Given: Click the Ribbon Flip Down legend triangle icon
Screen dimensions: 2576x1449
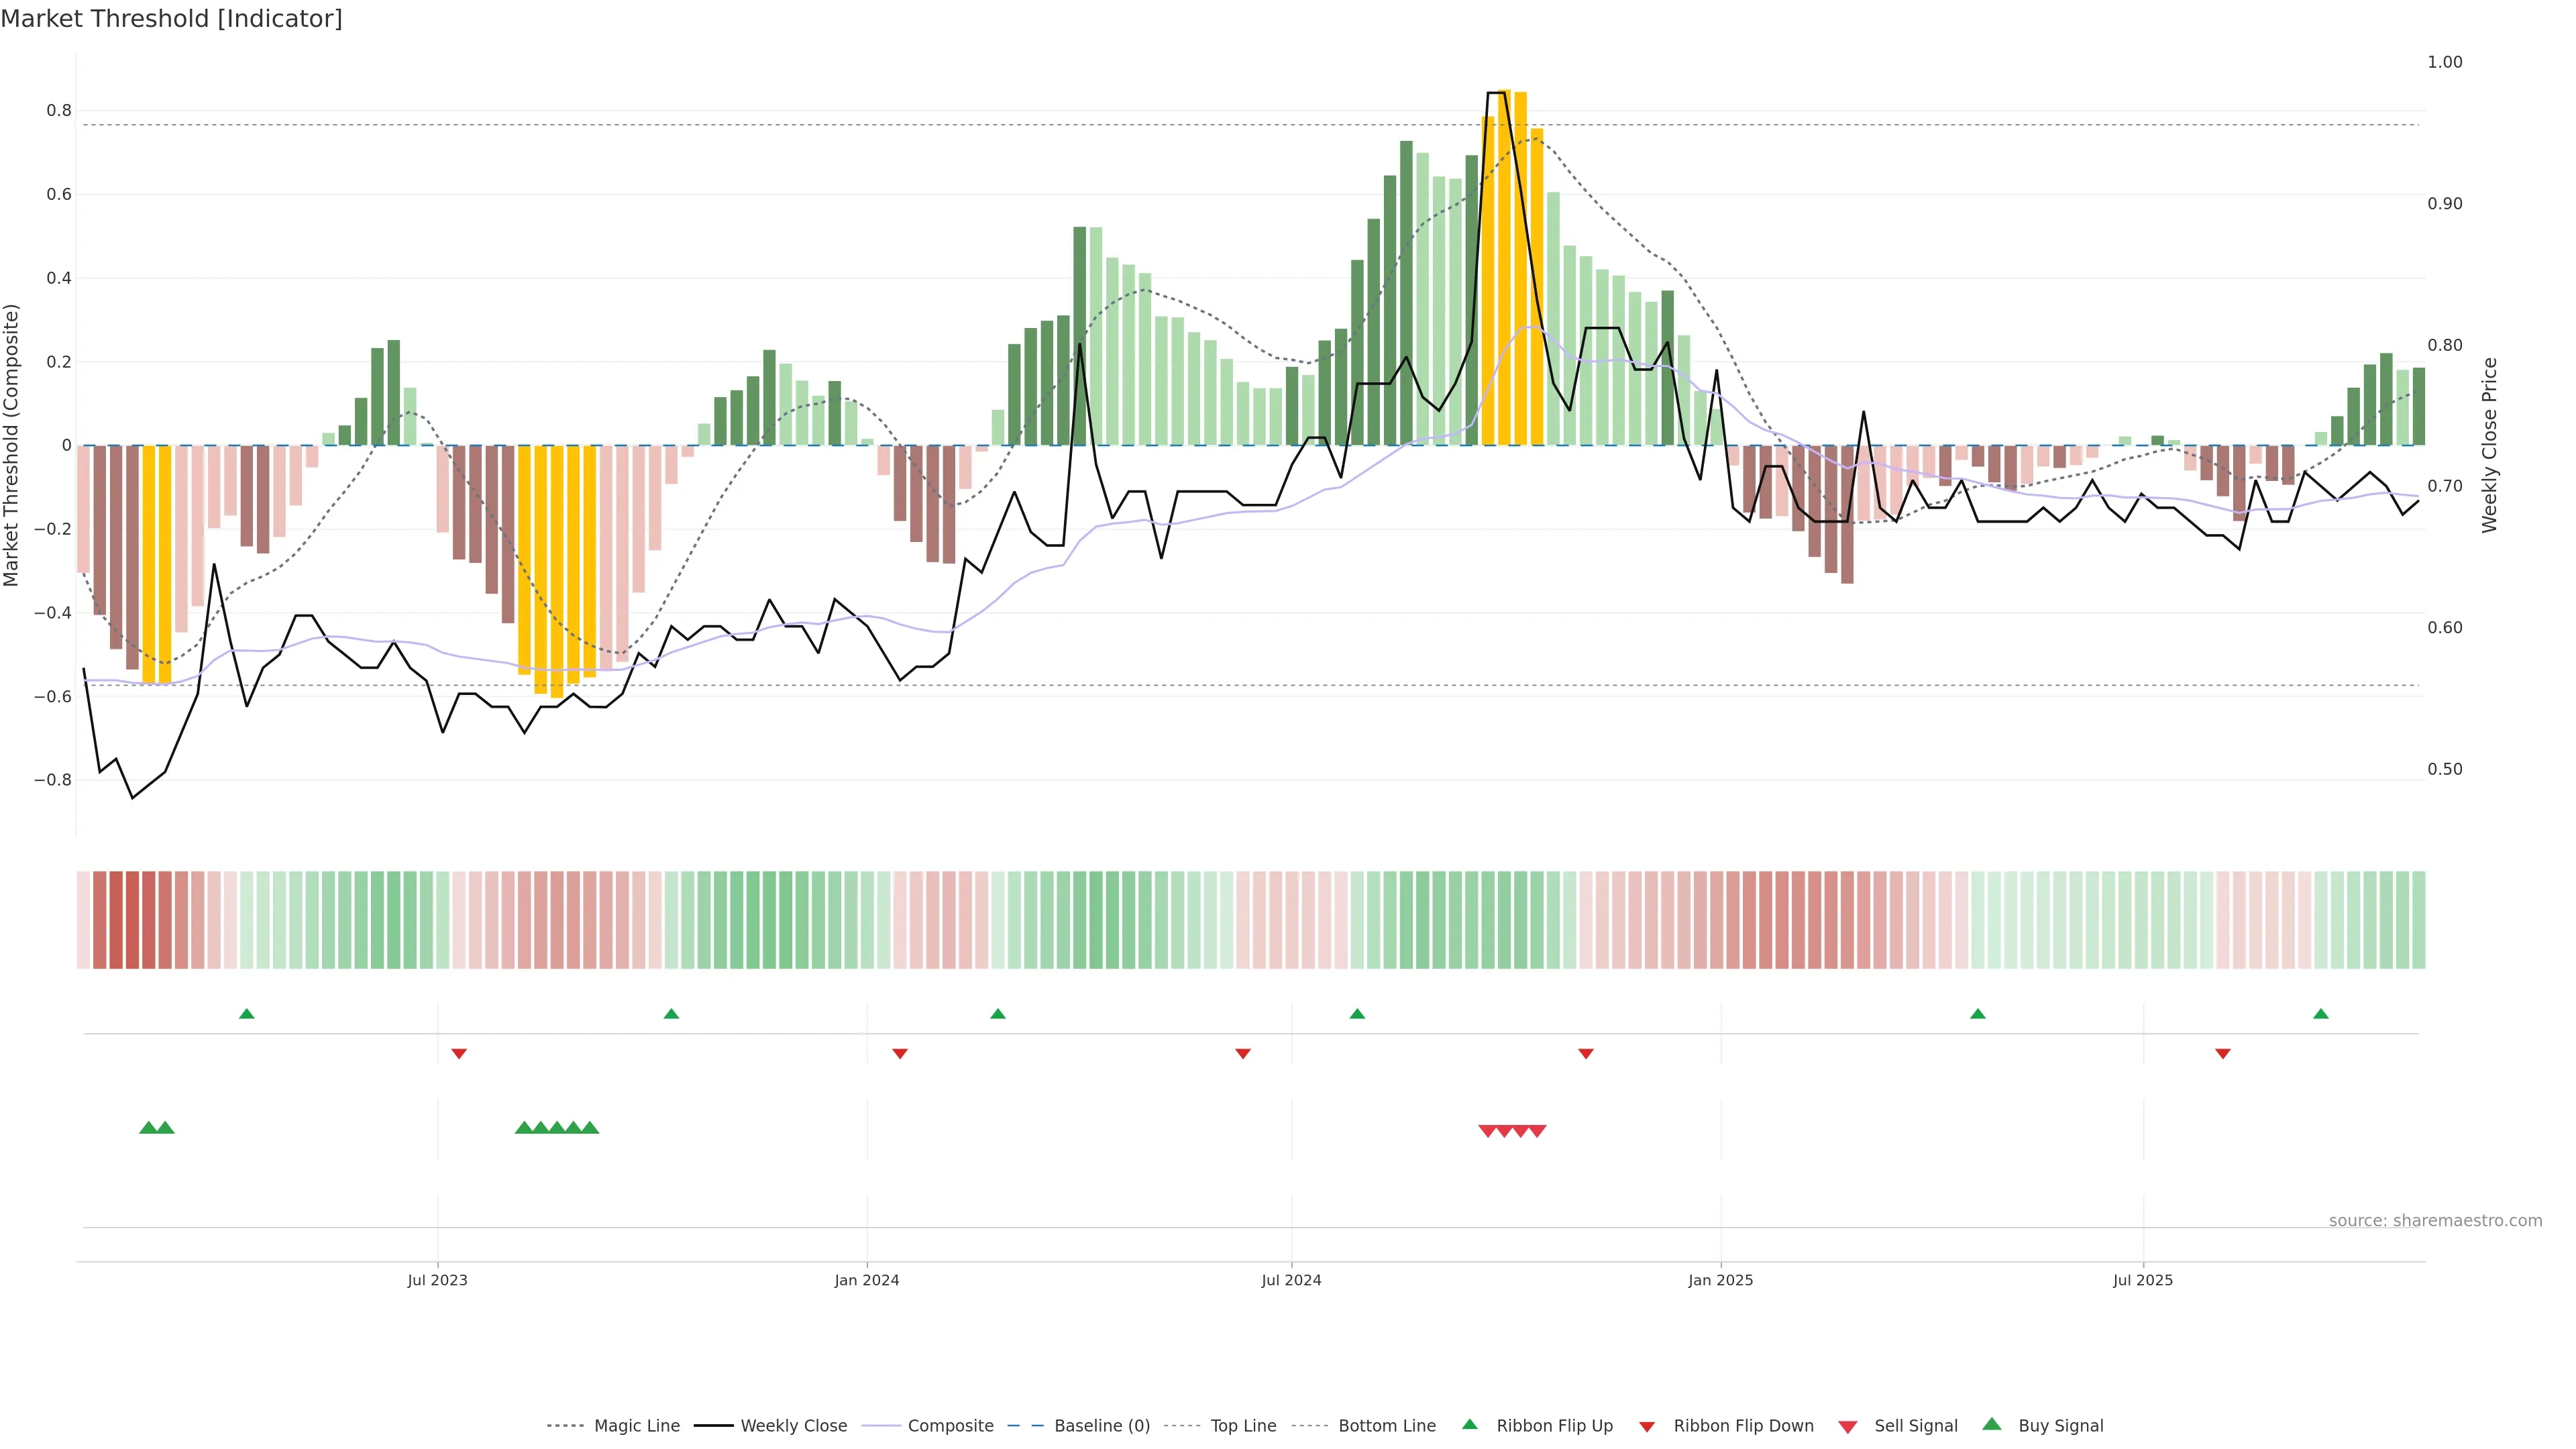Looking at the screenshot, I should (x=1646, y=1427).
